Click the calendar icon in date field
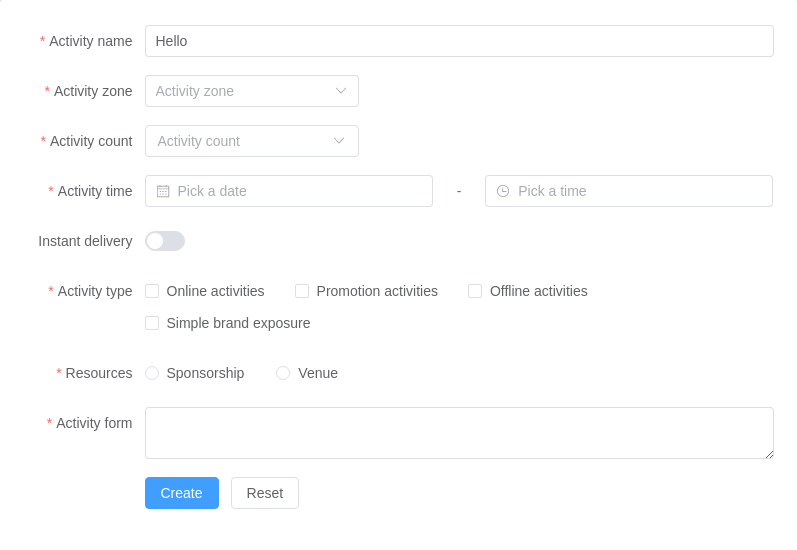This screenshot has width=797, height=550. (163, 191)
